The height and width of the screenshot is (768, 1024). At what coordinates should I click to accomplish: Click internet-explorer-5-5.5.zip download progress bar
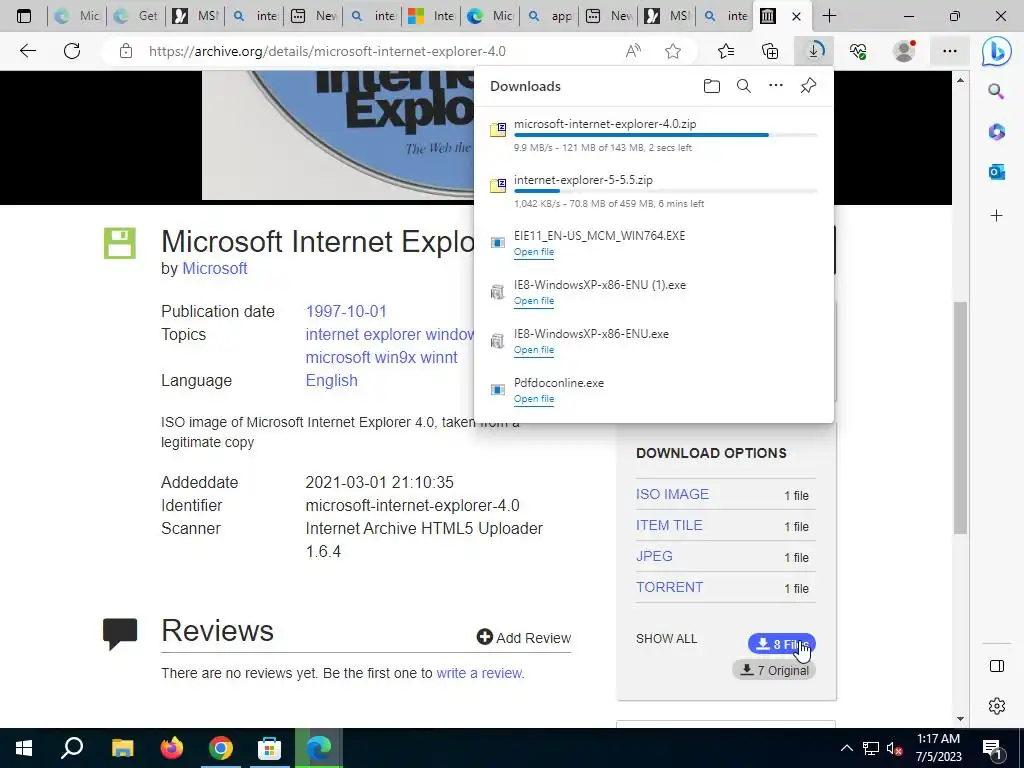pyautogui.click(x=665, y=191)
